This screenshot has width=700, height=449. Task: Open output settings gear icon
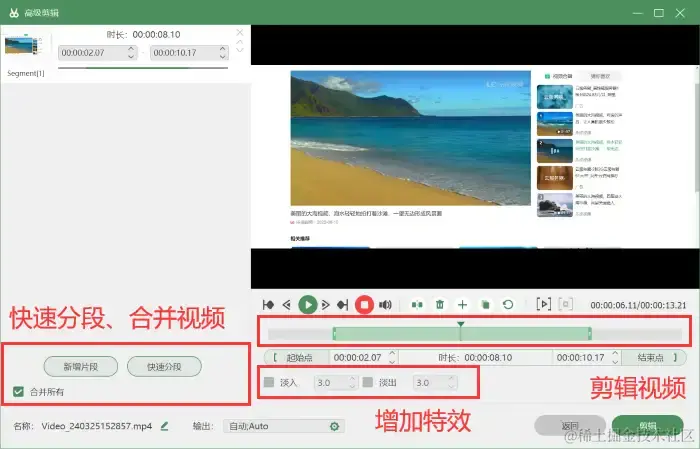[x=334, y=426]
